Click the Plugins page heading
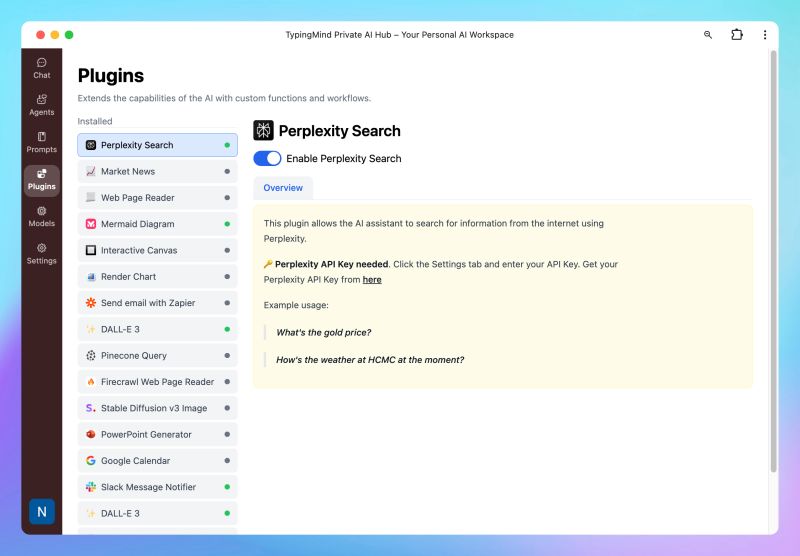Screen dimensions: 800x556 click(x=111, y=75)
